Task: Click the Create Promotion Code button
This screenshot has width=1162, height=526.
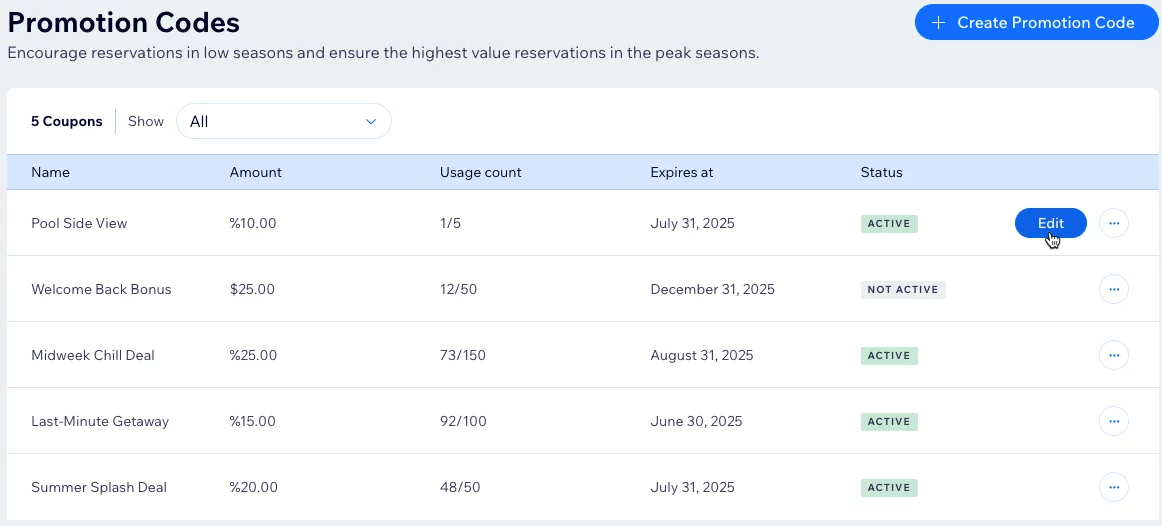Action: pos(1036,22)
